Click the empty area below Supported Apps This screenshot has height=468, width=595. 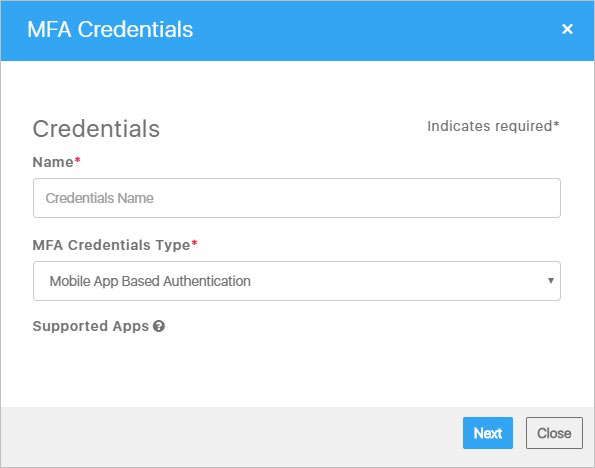297,370
